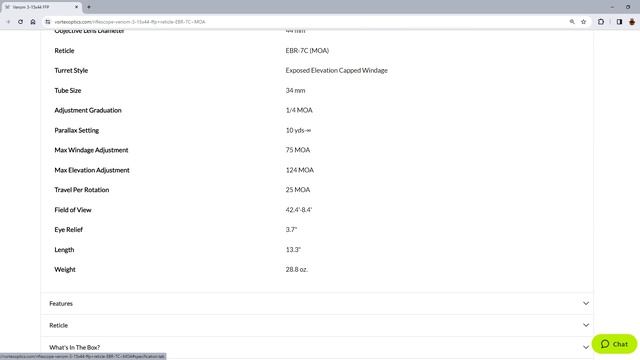The image size is (640, 360).
Task: Open the green Chat button
Action: [614, 344]
